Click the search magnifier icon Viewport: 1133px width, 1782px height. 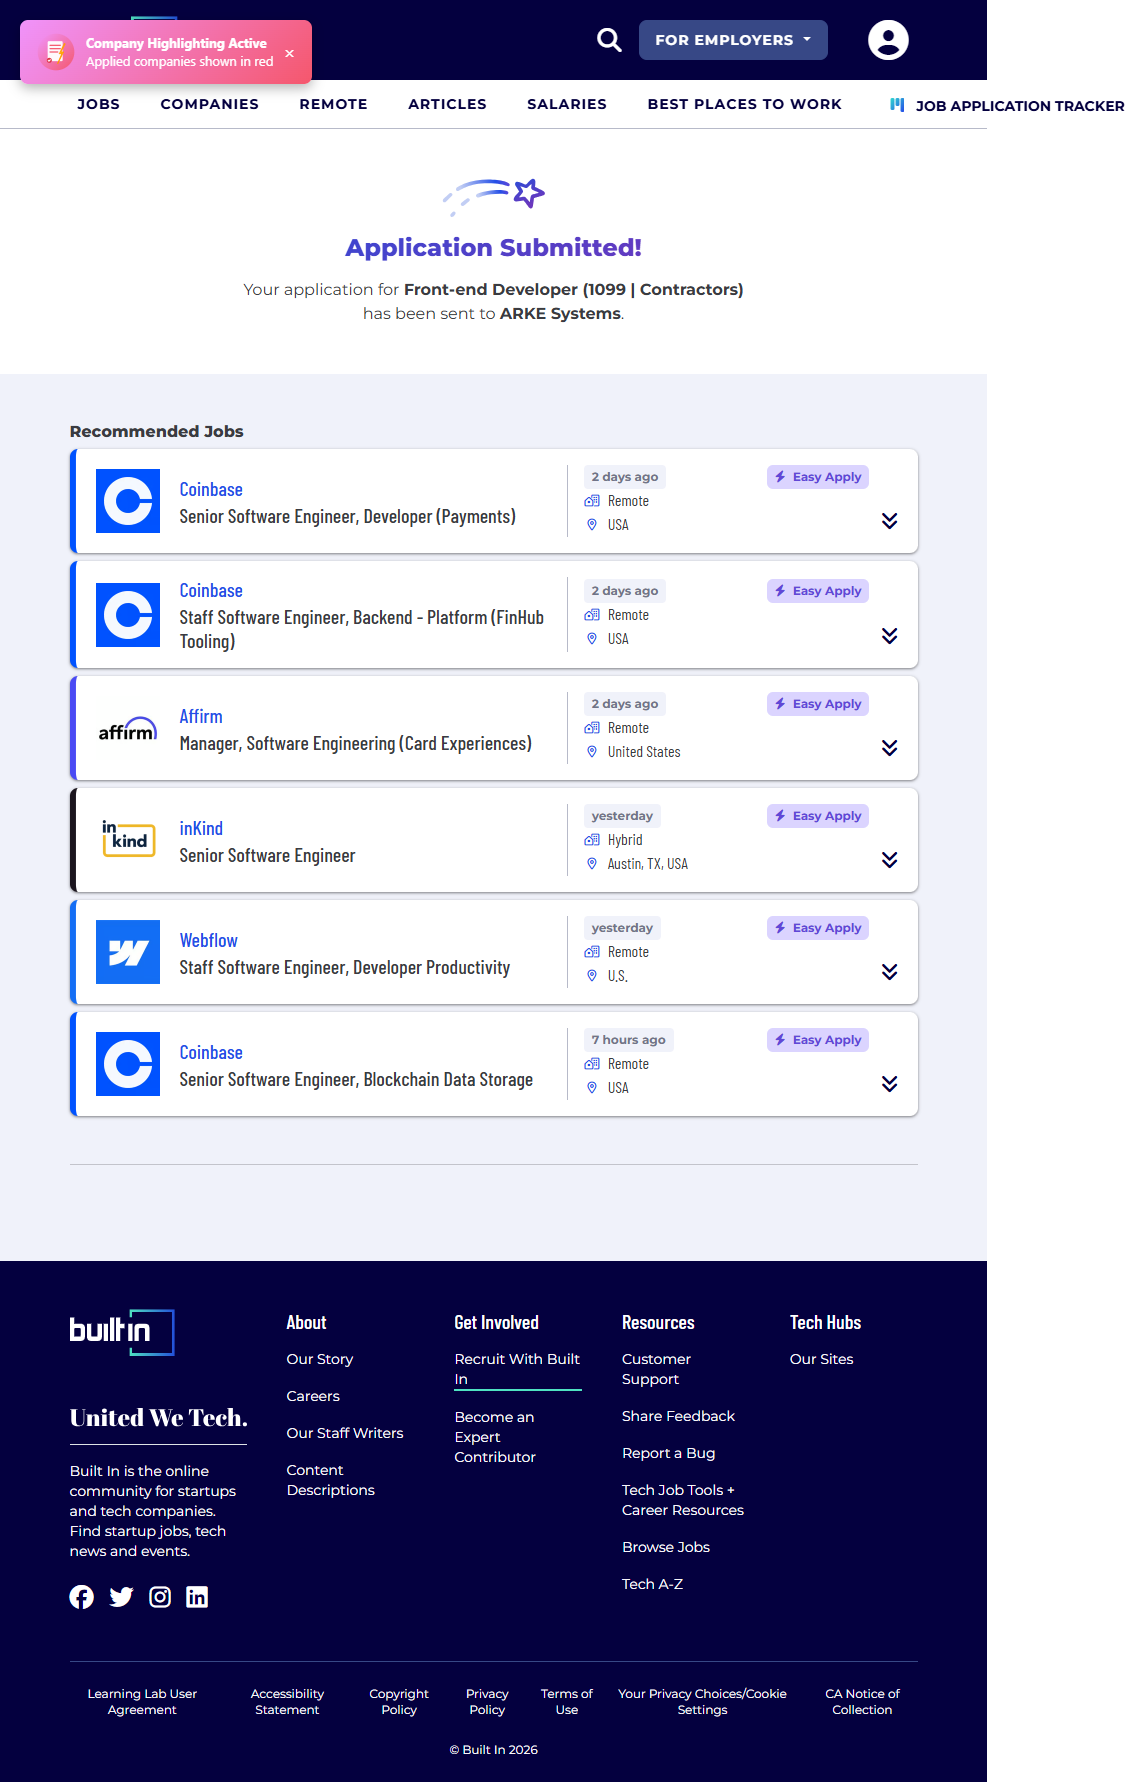[x=609, y=40]
